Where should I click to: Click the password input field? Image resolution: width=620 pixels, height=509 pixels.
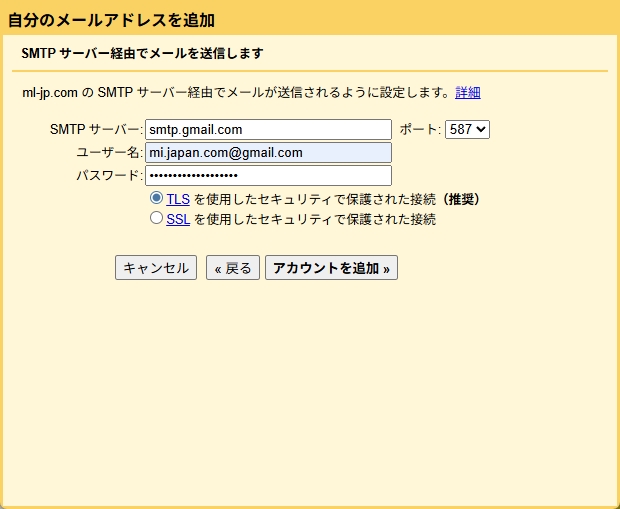268,175
